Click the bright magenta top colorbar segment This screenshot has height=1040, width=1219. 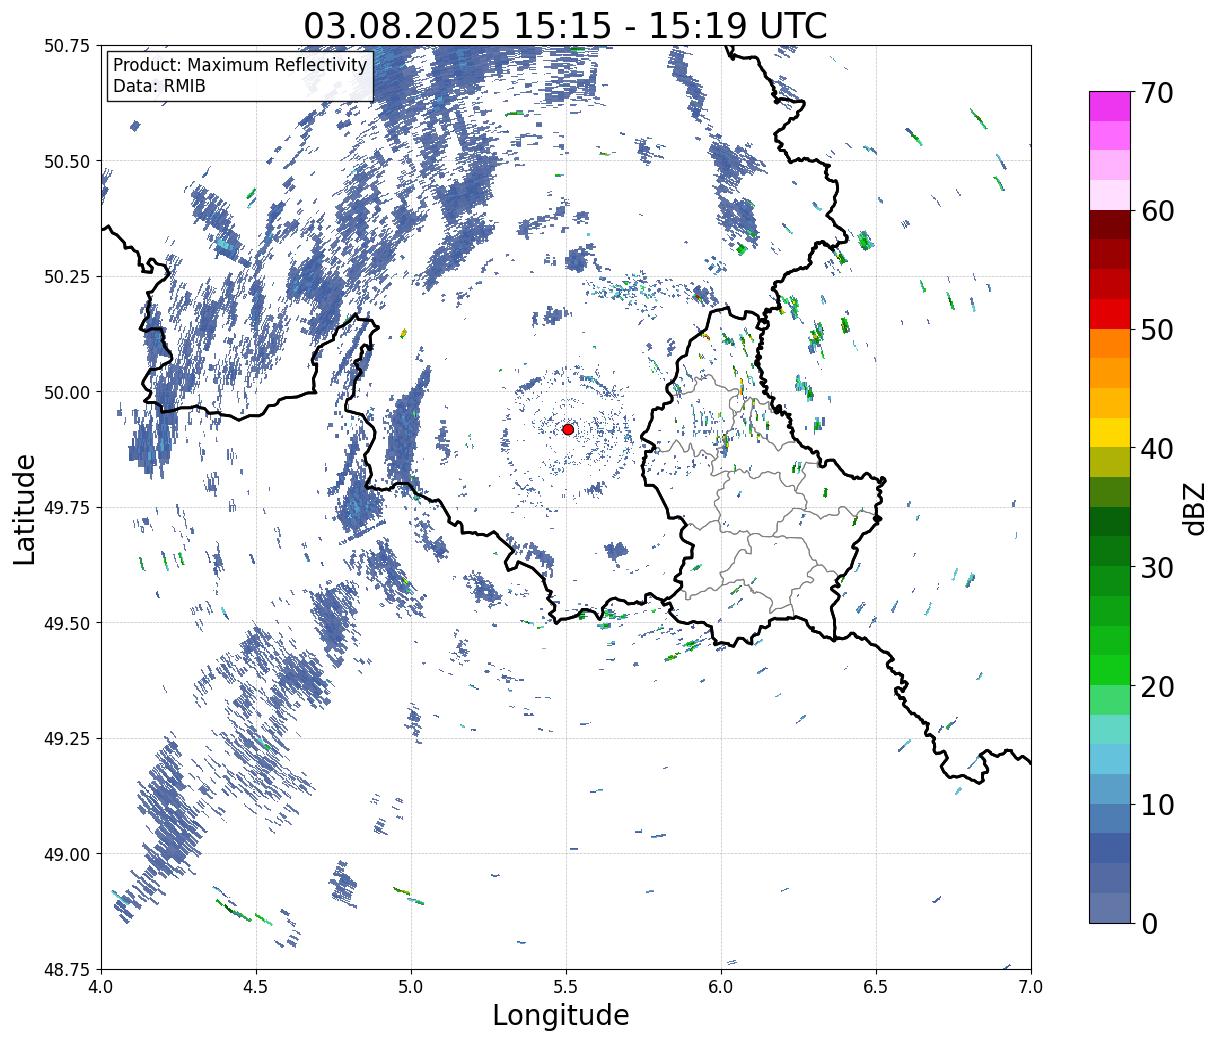coord(1110,106)
